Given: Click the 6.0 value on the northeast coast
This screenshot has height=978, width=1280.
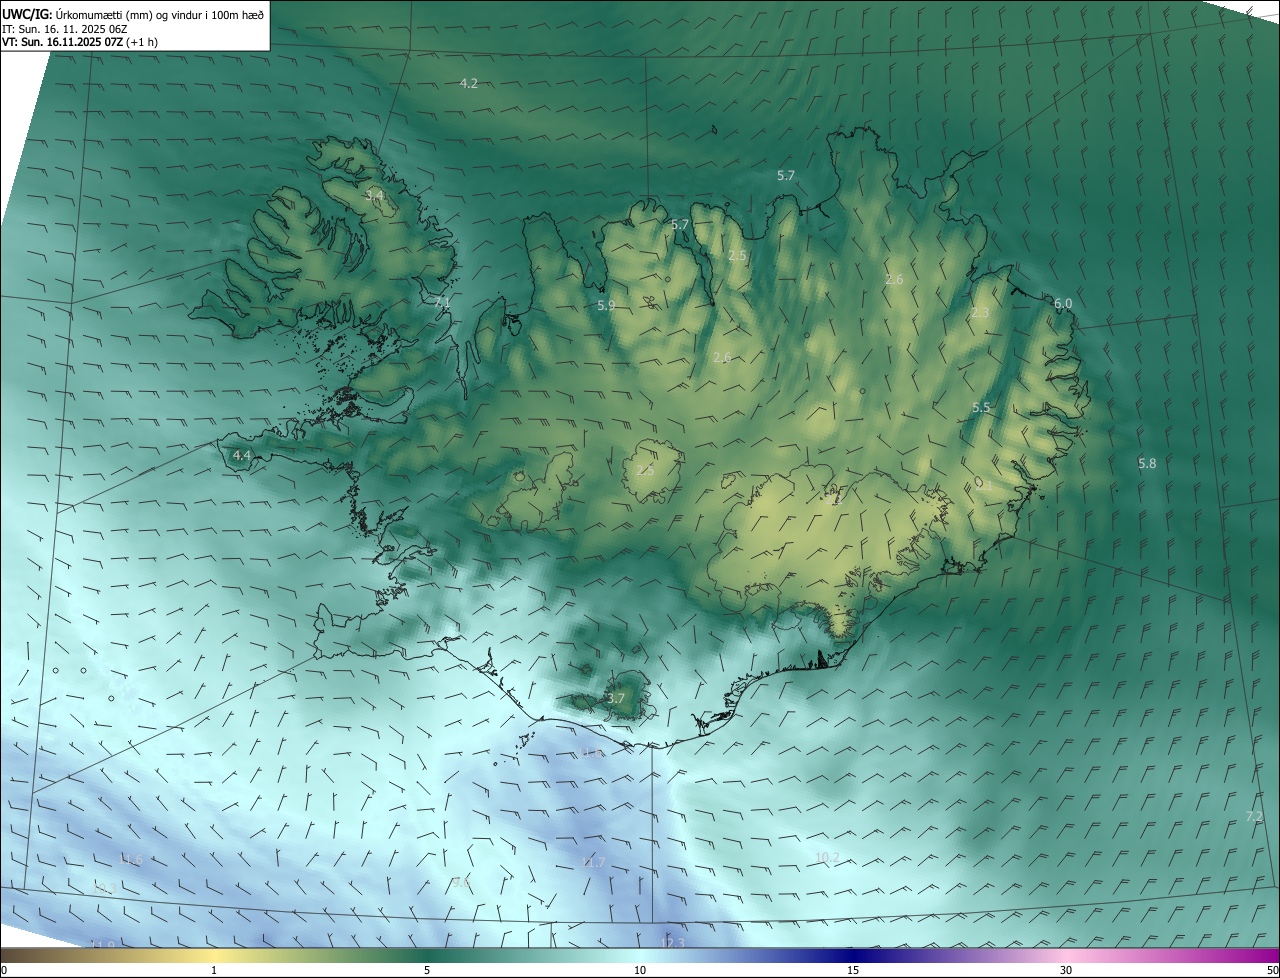Looking at the screenshot, I should (x=1063, y=303).
